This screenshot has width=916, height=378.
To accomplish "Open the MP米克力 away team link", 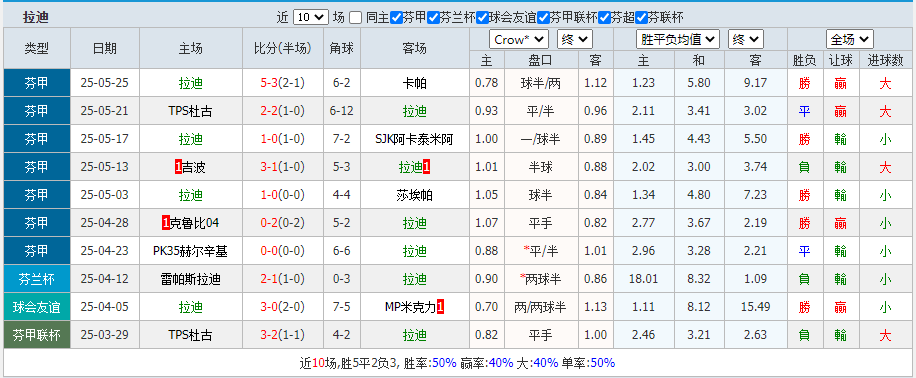I will pyautogui.click(x=411, y=307).
